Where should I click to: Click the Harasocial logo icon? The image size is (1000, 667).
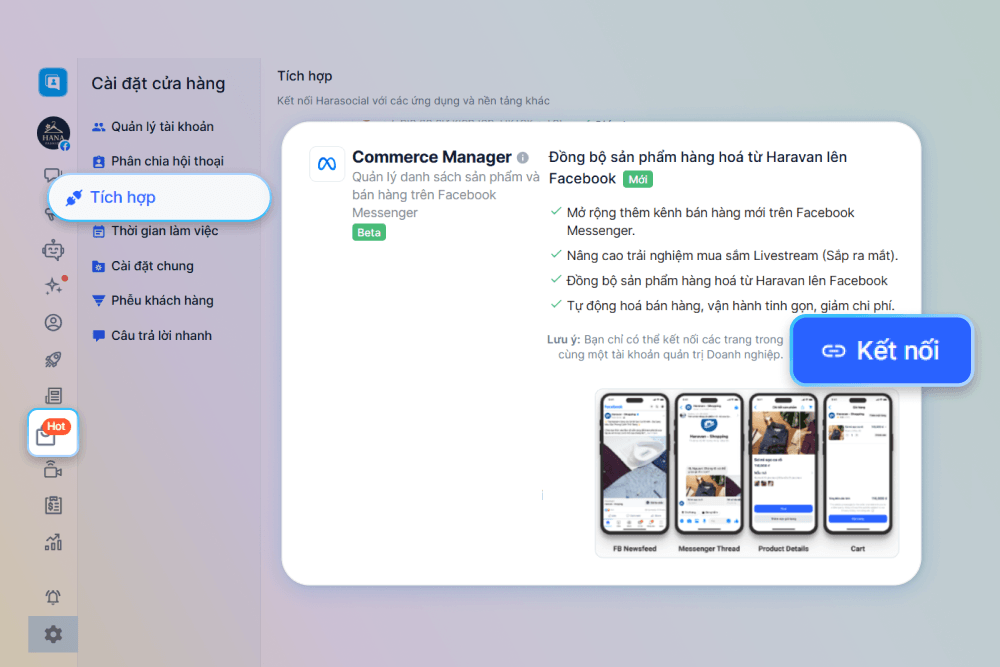pos(53,82)
